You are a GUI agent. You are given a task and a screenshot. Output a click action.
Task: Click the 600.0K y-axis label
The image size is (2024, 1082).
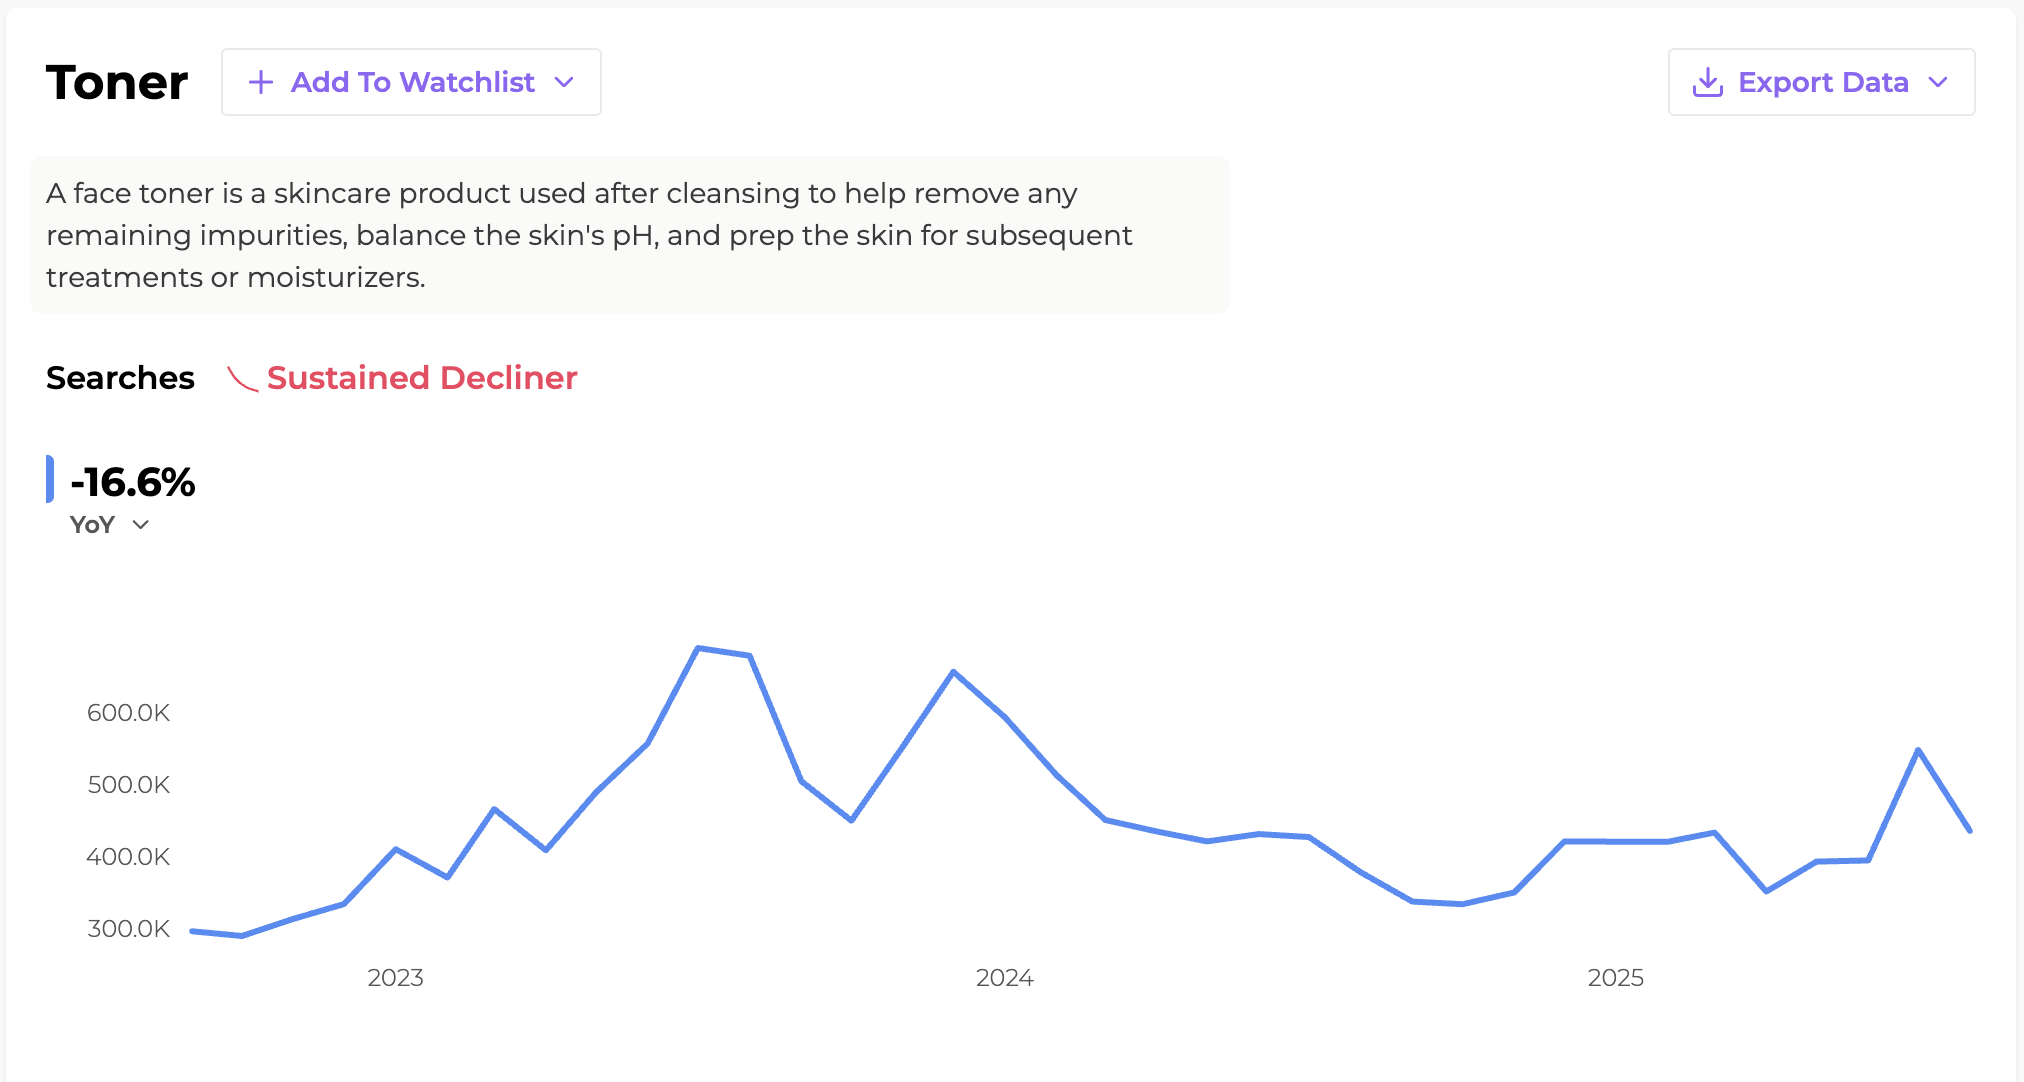point(128,713)
